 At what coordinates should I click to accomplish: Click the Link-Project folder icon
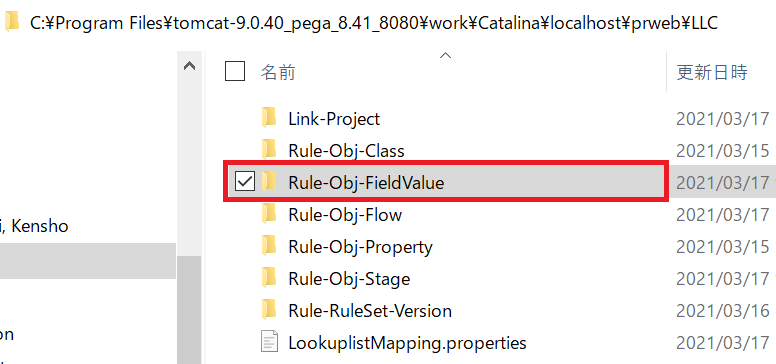coord(269,118)
